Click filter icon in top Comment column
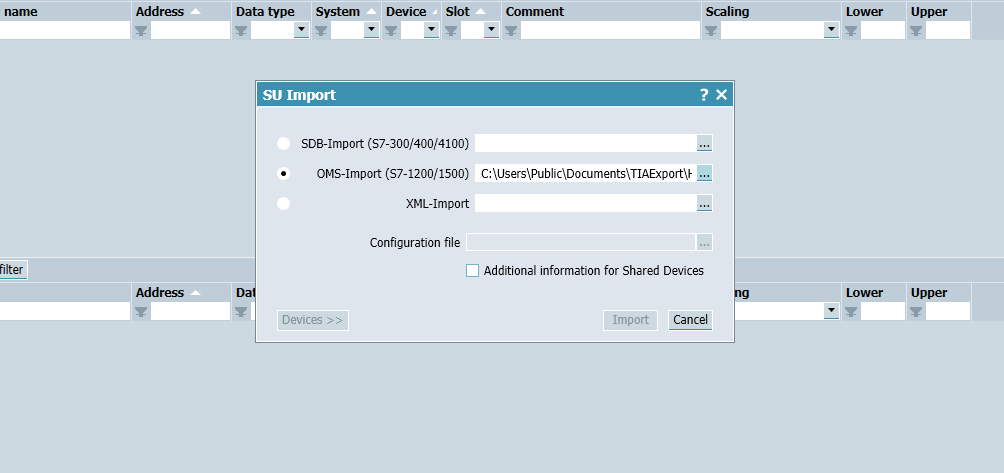1004x473 pixels. point(511,30)
